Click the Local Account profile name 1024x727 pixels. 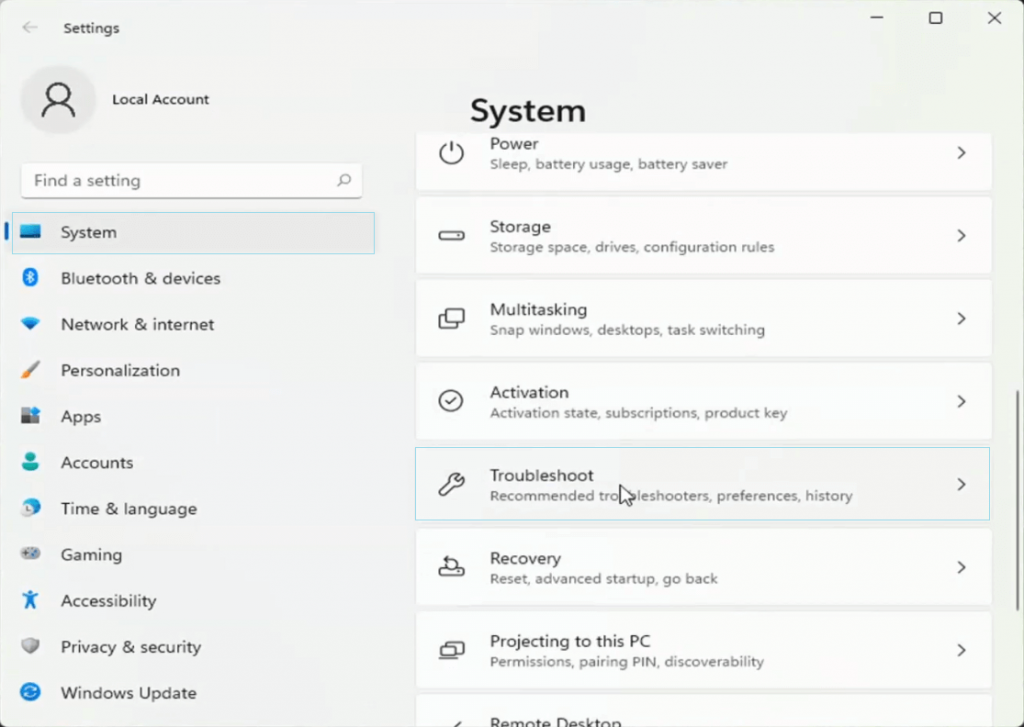160,100
